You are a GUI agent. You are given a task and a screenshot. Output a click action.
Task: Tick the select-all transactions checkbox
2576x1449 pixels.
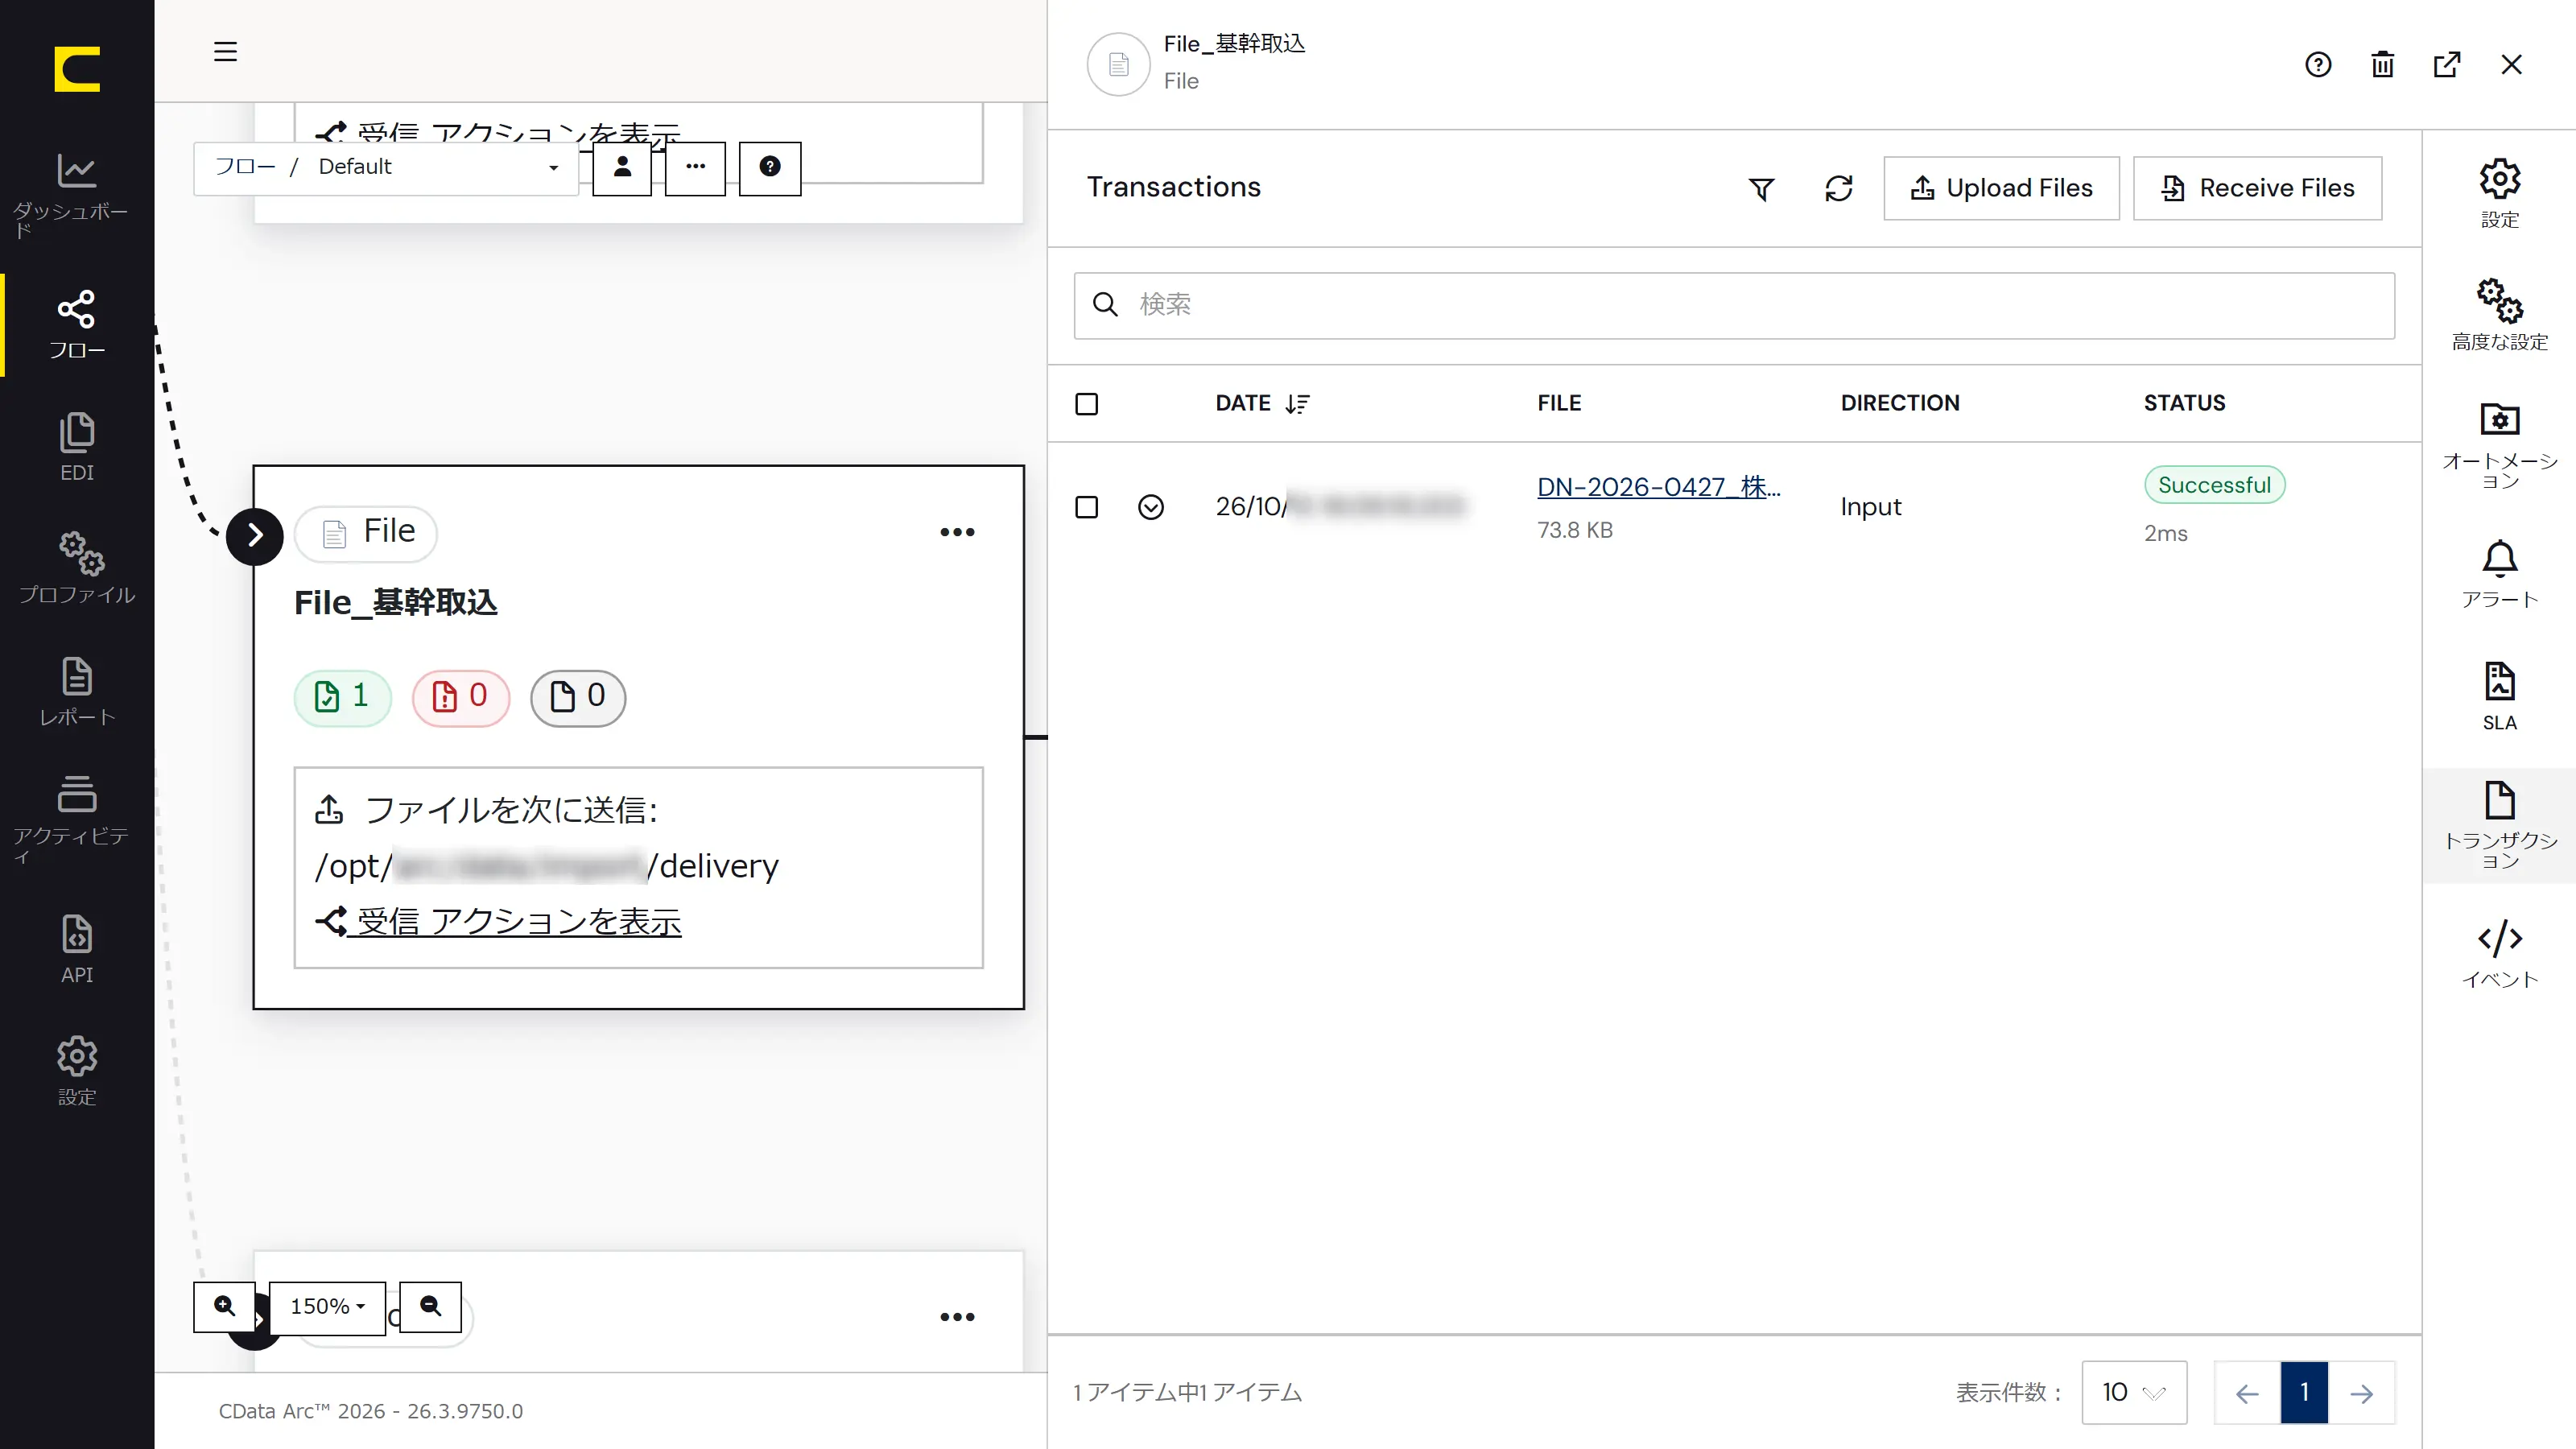click(1086, 404)
